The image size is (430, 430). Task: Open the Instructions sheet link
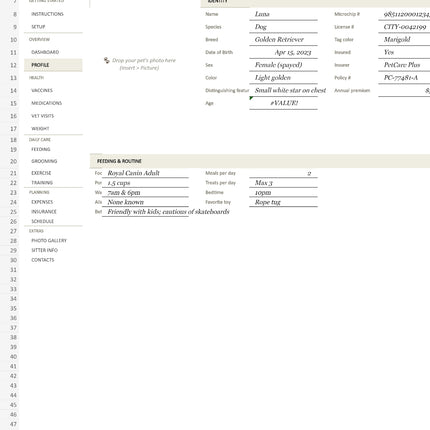pyautogui.click(x=47, y=14)
